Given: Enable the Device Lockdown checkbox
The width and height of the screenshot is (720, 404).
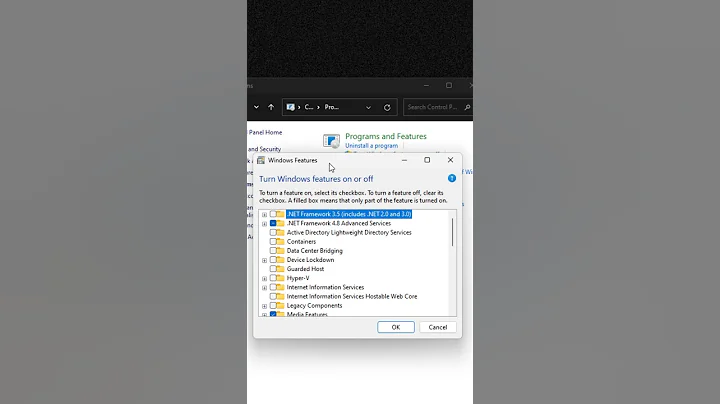Looking at the screenshot, I should [x=273, y=260].
